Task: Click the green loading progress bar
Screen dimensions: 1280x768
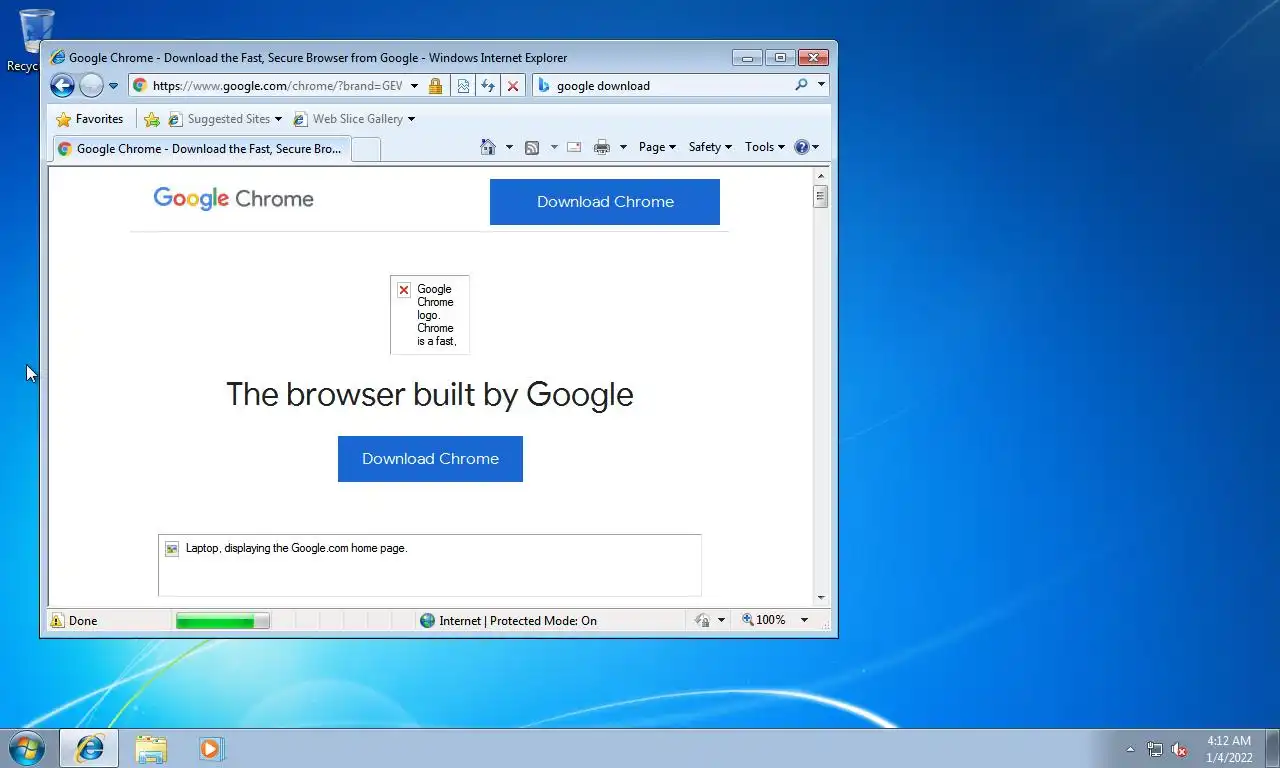Action: [x=222, y=621]
